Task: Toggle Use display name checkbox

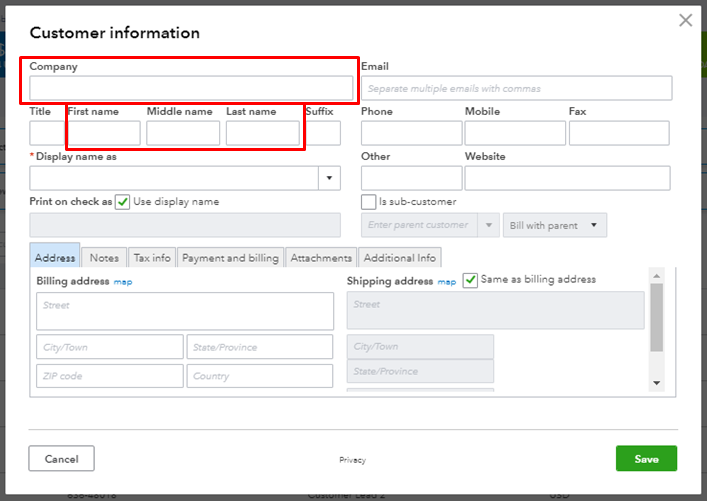Action: pyautogui.click(x=123, y=202)
